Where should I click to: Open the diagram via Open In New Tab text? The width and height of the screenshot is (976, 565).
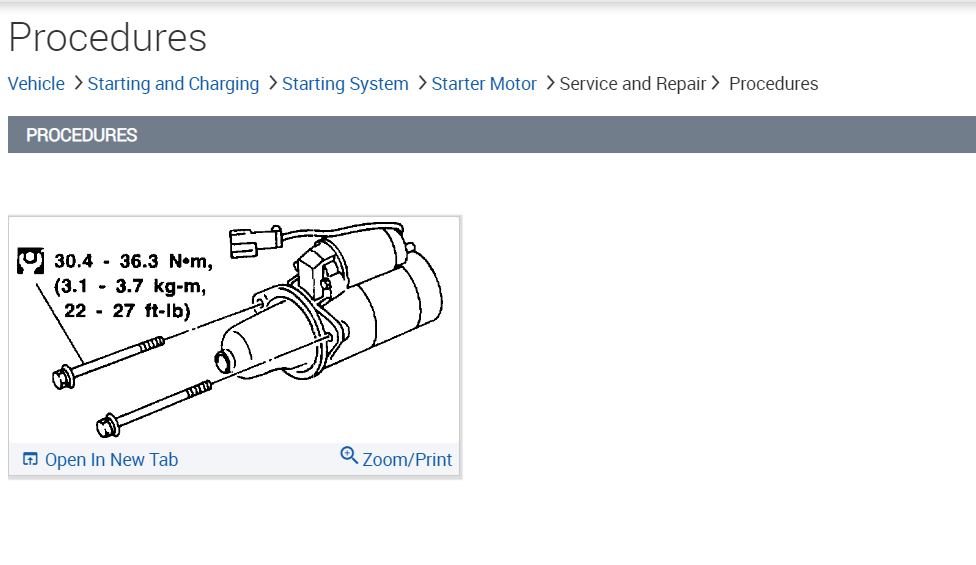coord(111,460)
